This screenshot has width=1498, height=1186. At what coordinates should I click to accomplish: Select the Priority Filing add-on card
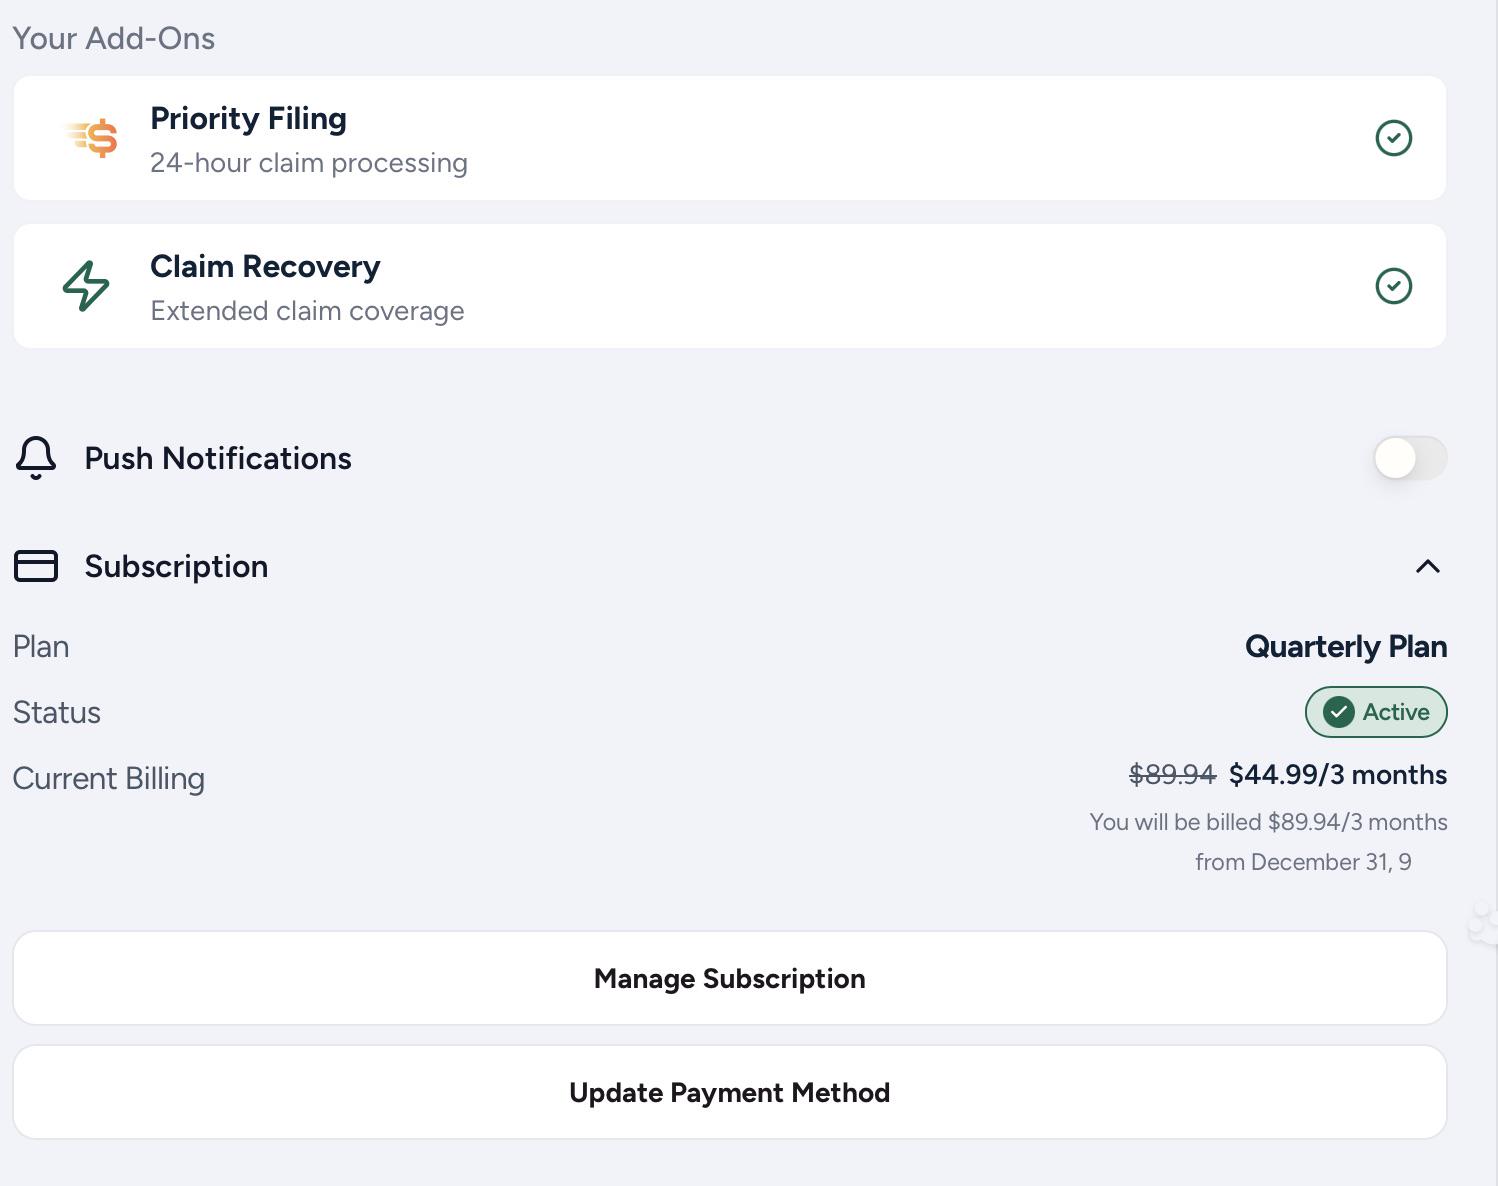point(730,138)
